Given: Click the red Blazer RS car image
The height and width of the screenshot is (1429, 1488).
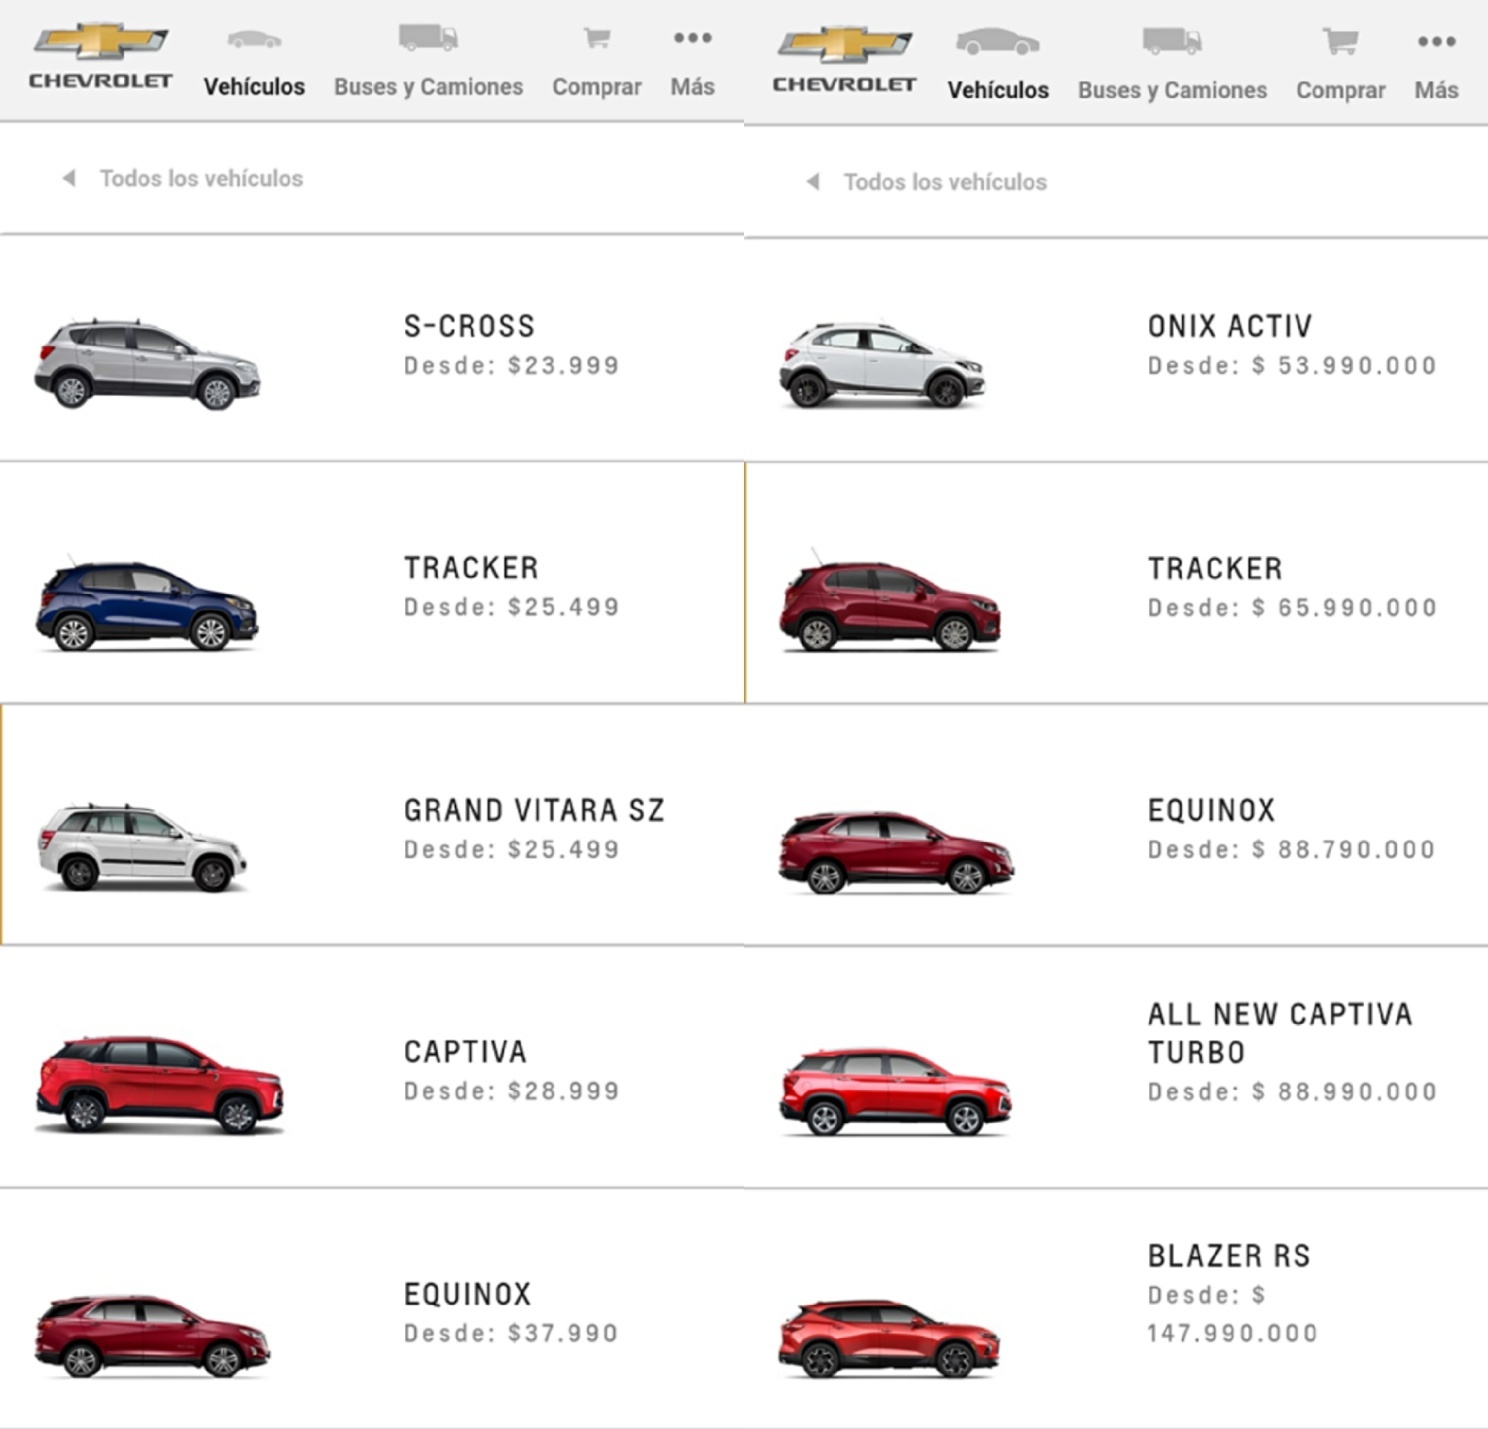Looking at the screenshot, I should click(x=889, y=1339).
